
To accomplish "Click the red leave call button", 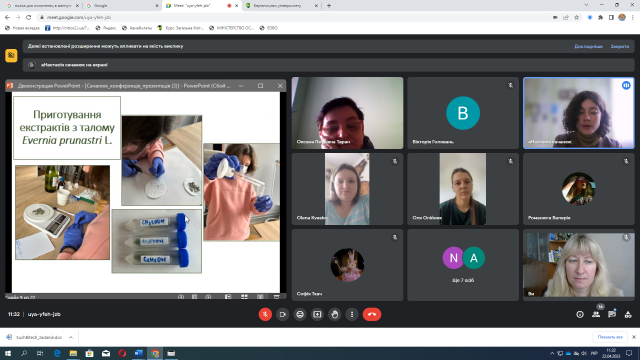I will coord(372,314).
